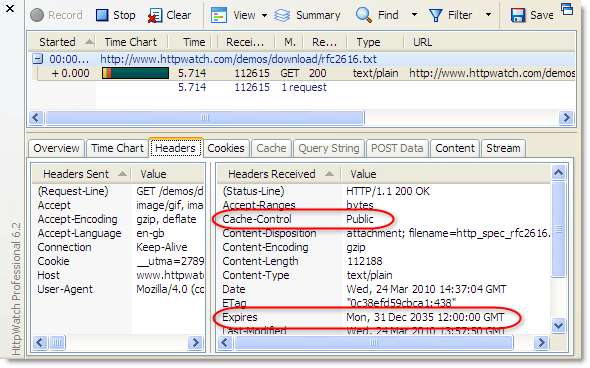Select the Content-Type received header row
Image resolution: width=590 pixels, height=368 pixels.
(x=384, y=275)
